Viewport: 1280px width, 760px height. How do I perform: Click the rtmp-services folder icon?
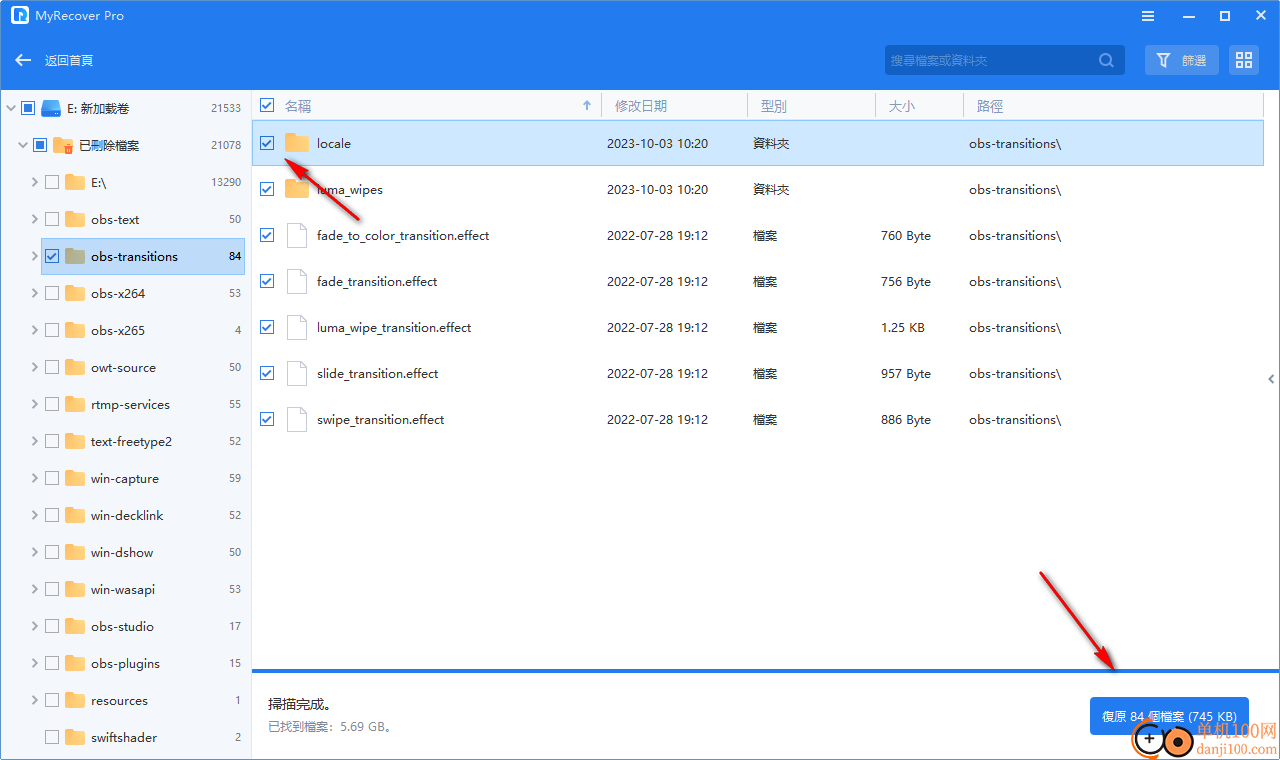(x=75, y=404)
